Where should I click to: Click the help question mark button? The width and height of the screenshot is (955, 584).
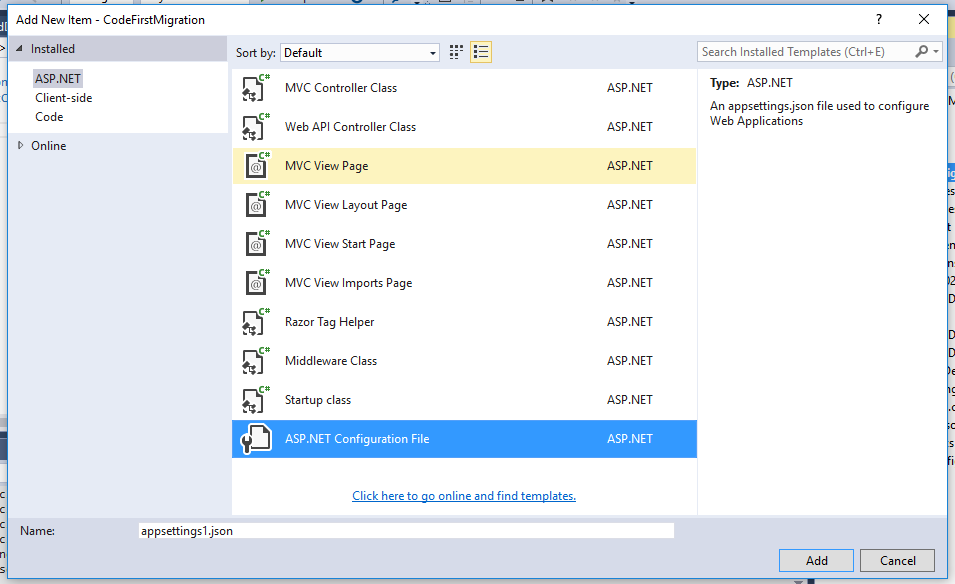pyautogui.click(x=879, y=19)
